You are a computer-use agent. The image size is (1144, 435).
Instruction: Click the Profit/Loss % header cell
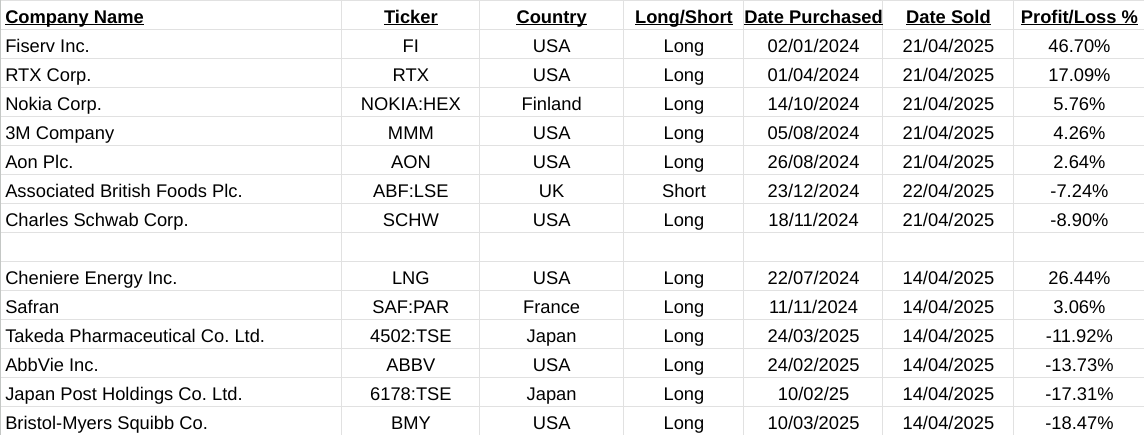pyautogui.click(x=1077, y=17)
